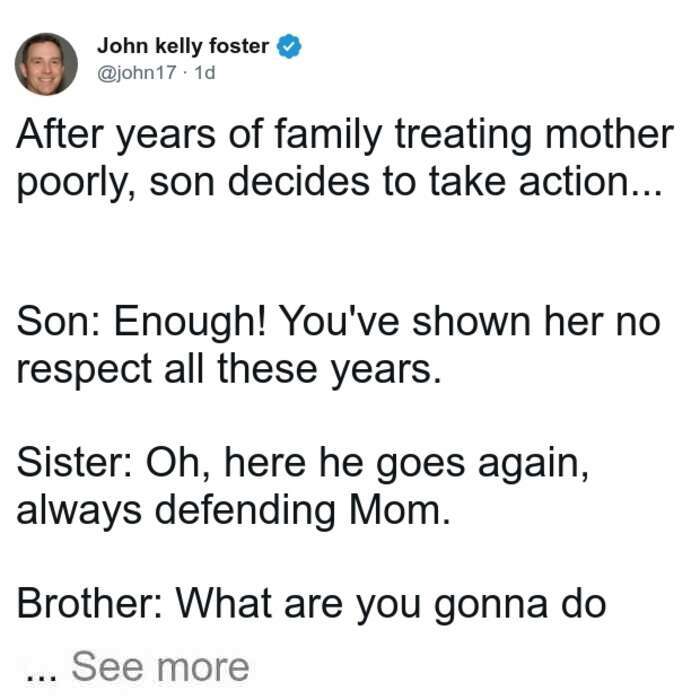Screen dimensions: 700x700
Task: Click the word 'action...' in the first paragraph
Action: tap(591, 181)
